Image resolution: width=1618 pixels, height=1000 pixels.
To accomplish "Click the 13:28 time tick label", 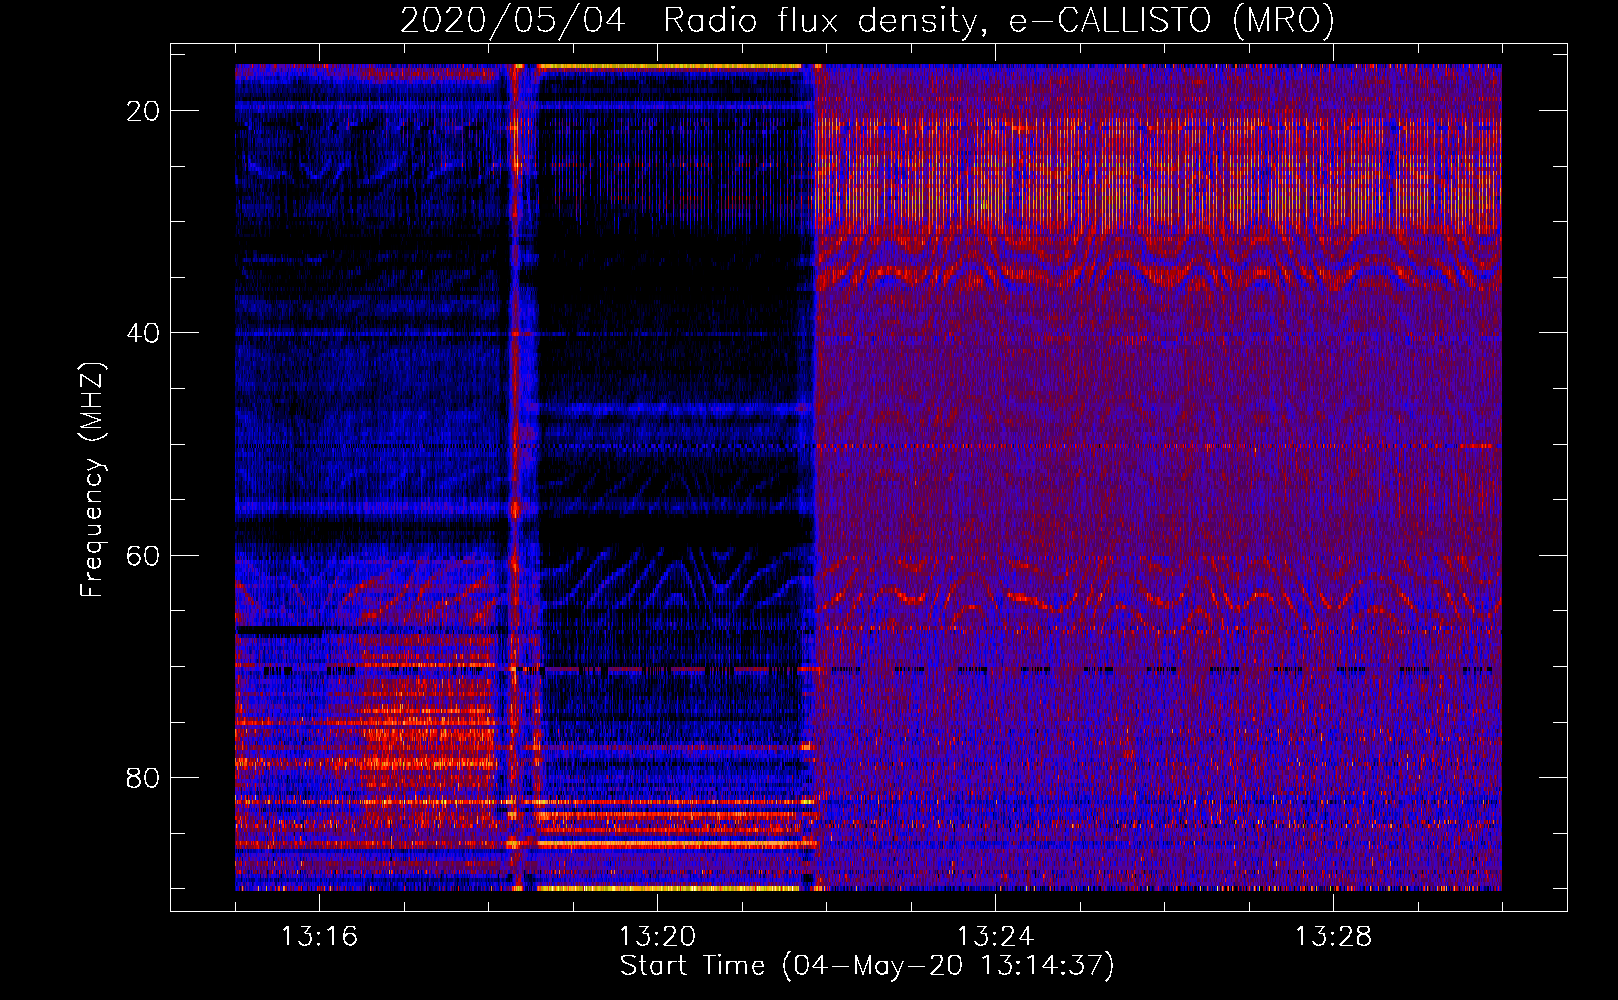I will (x=1333, y=937).
